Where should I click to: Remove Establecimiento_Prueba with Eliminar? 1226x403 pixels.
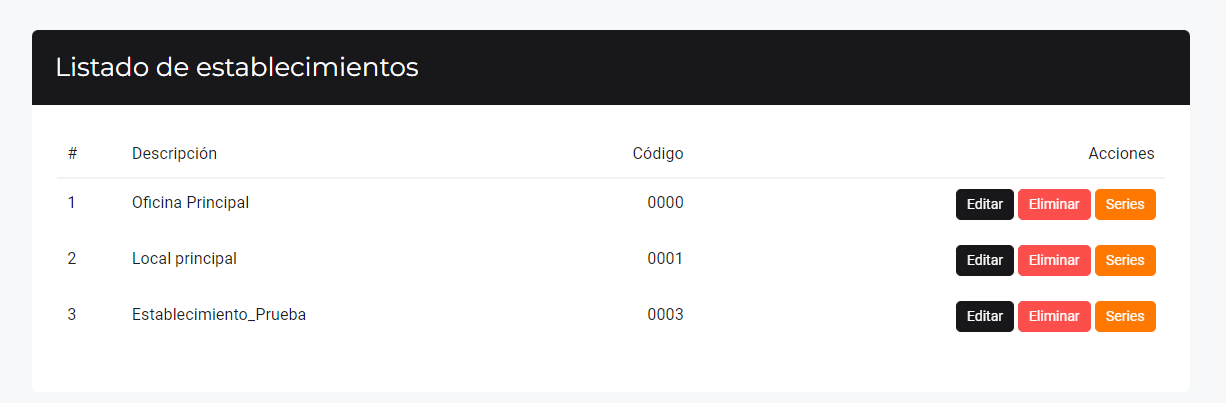[1054, 316]
